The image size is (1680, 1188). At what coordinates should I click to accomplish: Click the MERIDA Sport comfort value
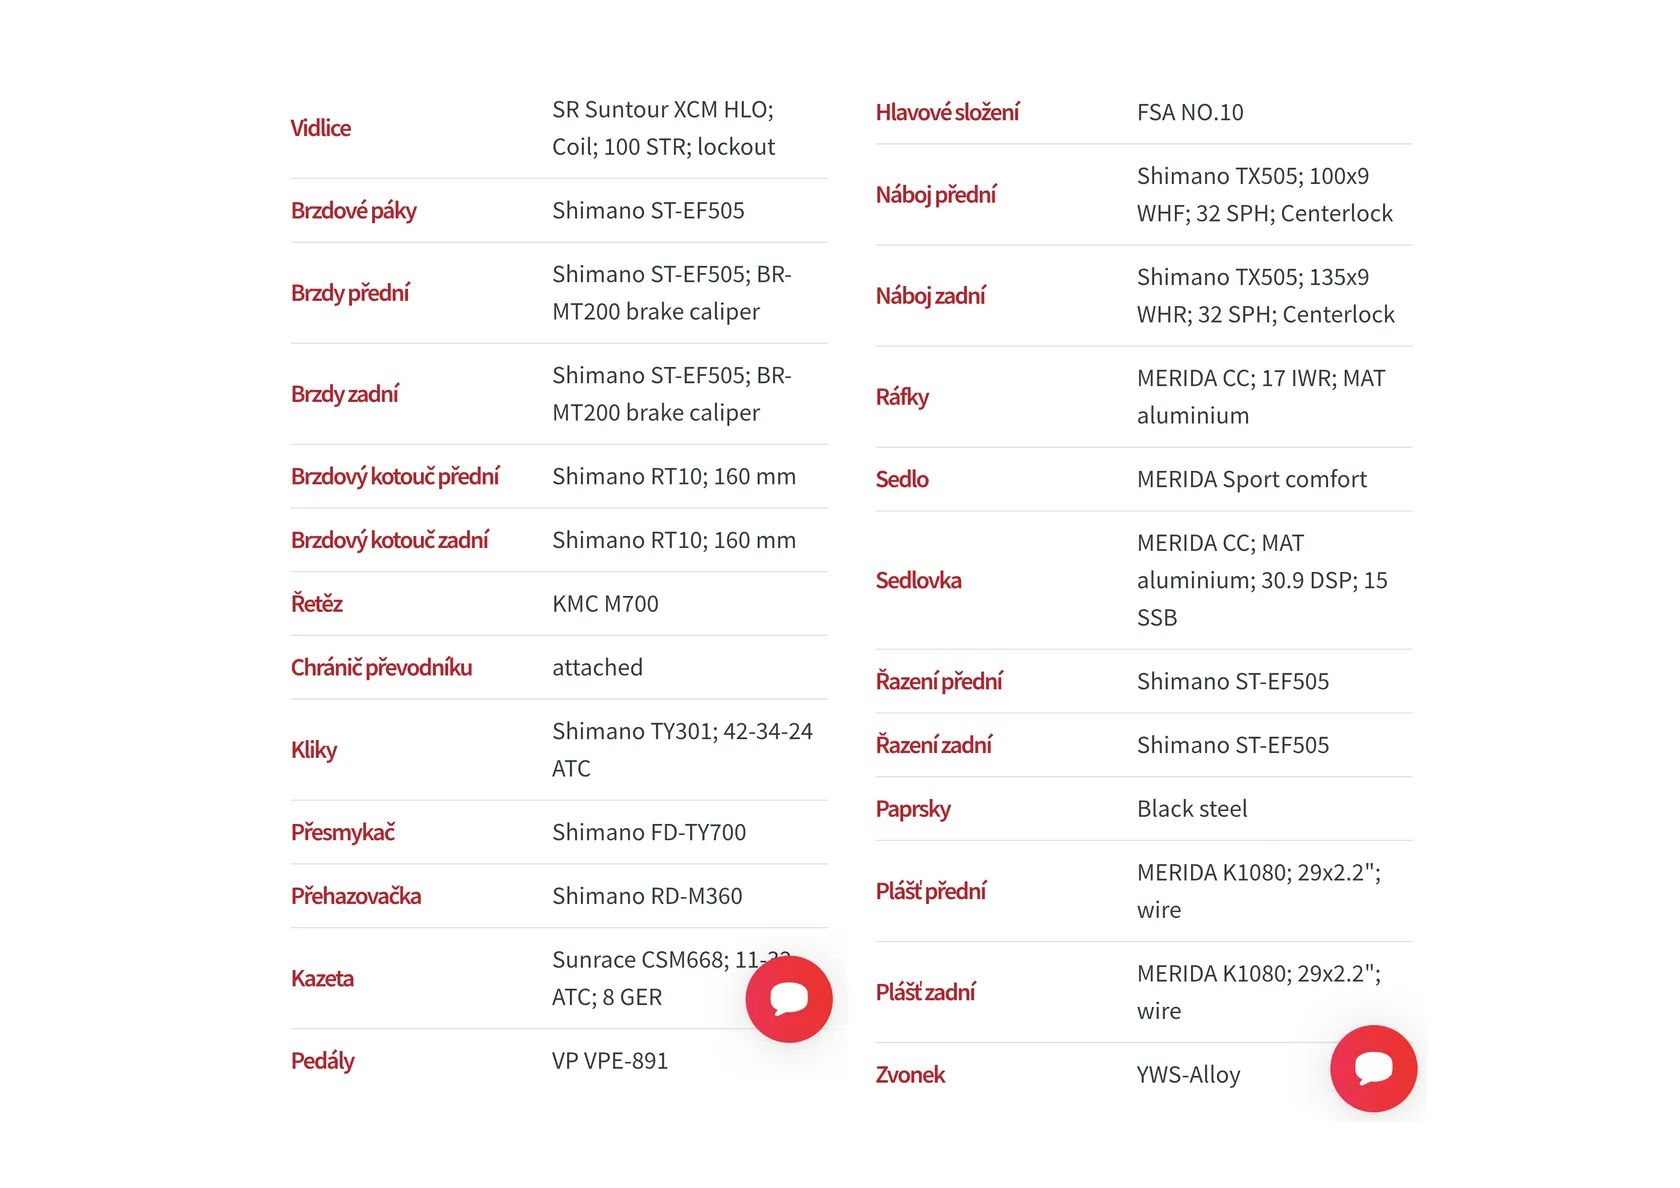click(1251, 480)
